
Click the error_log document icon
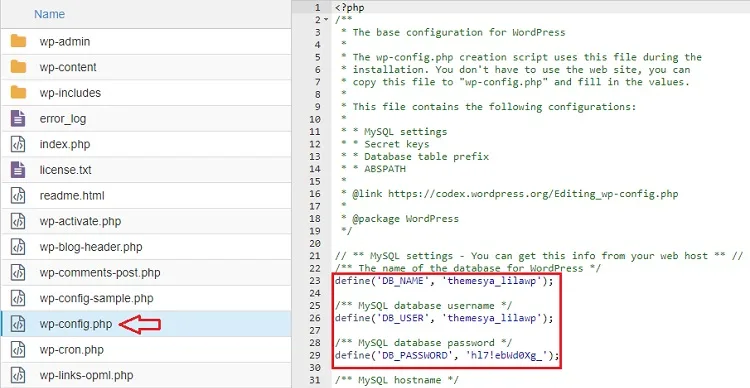pyautogui.click(x=18, y=118)
